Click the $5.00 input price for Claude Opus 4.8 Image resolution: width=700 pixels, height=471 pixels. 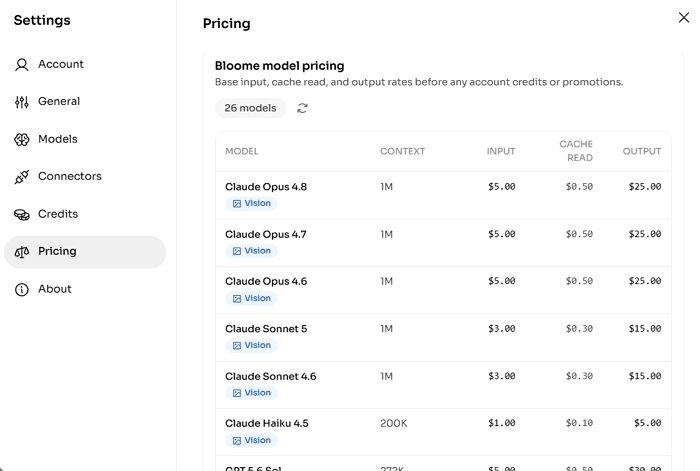click(x=502, y=187)
